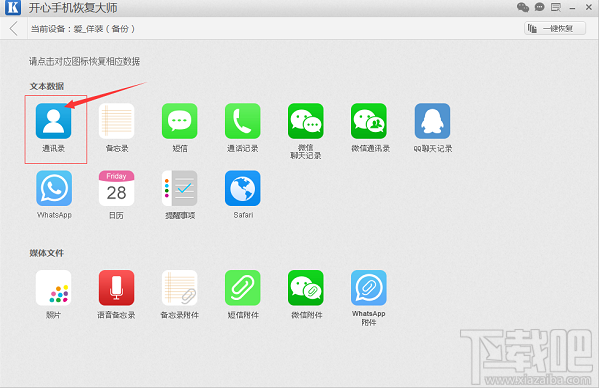This screenshot has width=600, height=390.
Task: Open the WhatsApp recovery icon
Action: click(54, 188)
